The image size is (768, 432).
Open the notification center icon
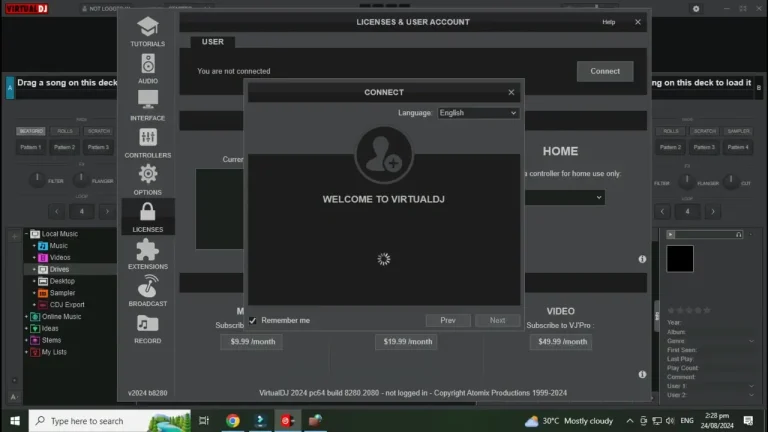click(x=748, y=421)
